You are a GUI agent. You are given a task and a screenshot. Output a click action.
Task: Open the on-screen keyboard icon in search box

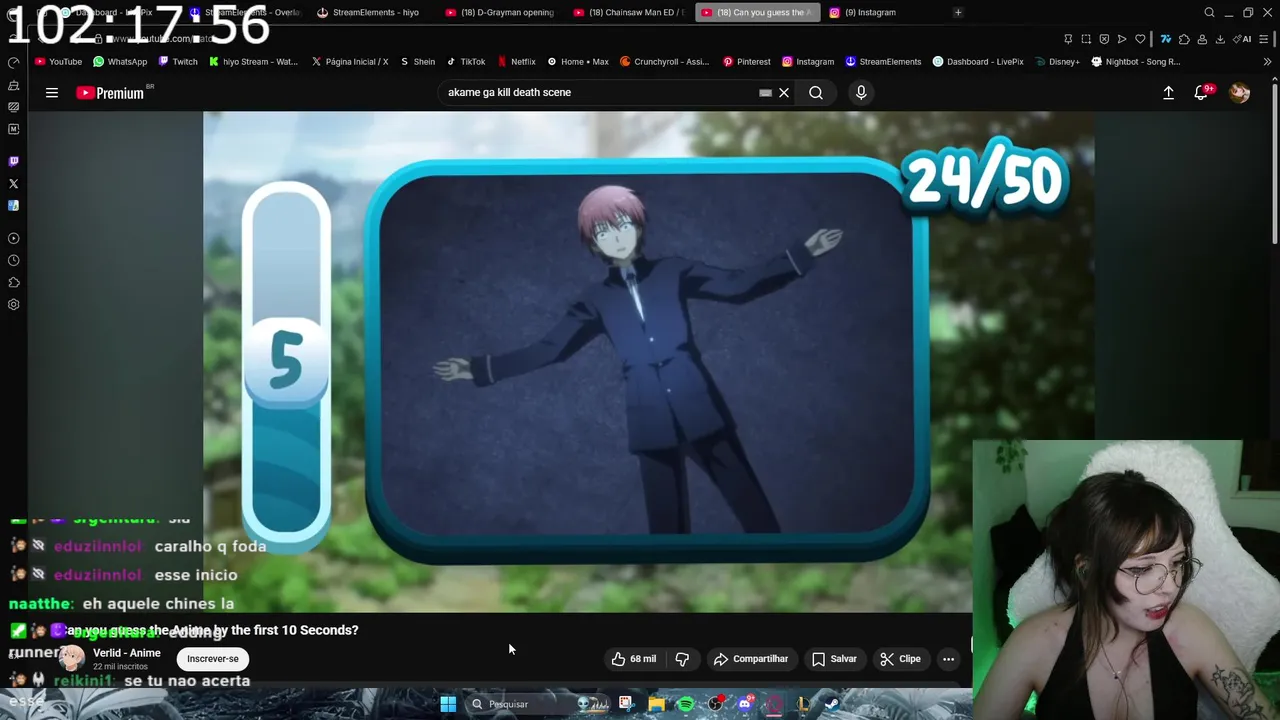click(x=765, y=92)
